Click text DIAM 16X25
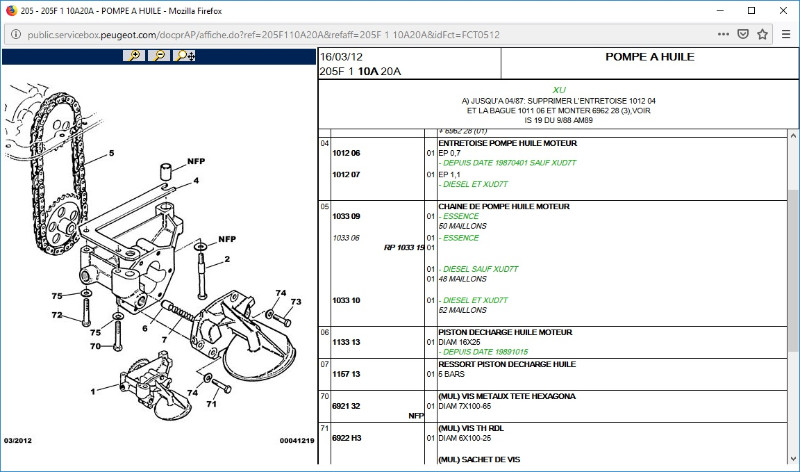The width and height of the screenshot is (800, 472). click(x=459, y=342)
